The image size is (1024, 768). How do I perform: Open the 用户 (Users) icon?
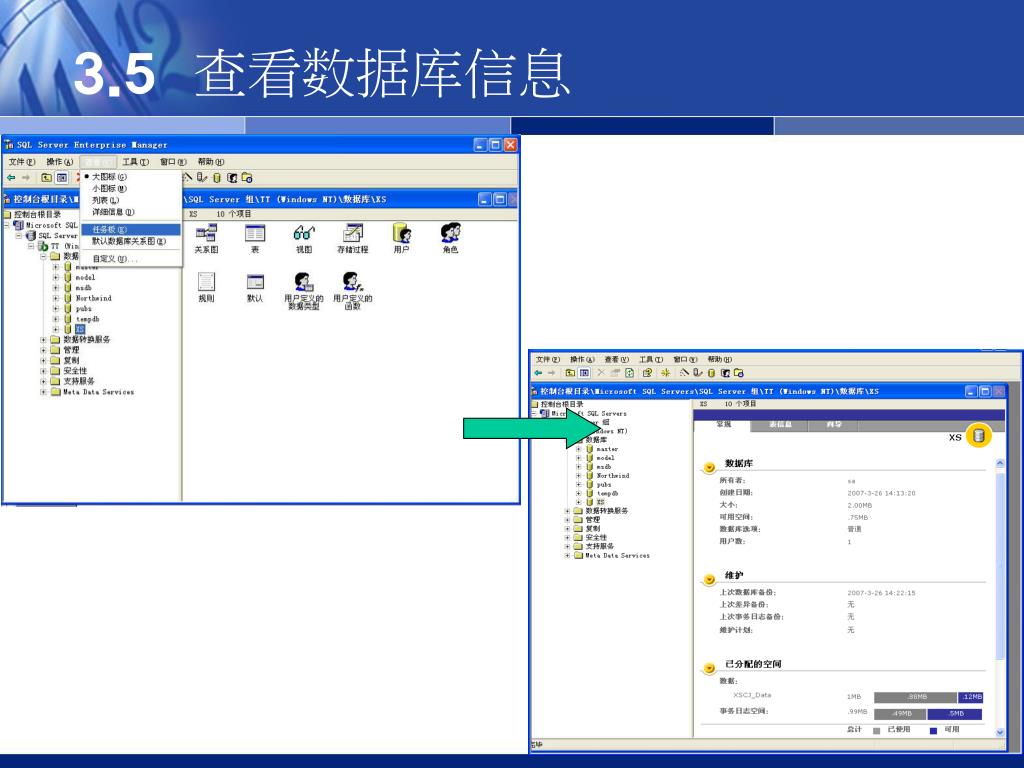click(402, 238)
